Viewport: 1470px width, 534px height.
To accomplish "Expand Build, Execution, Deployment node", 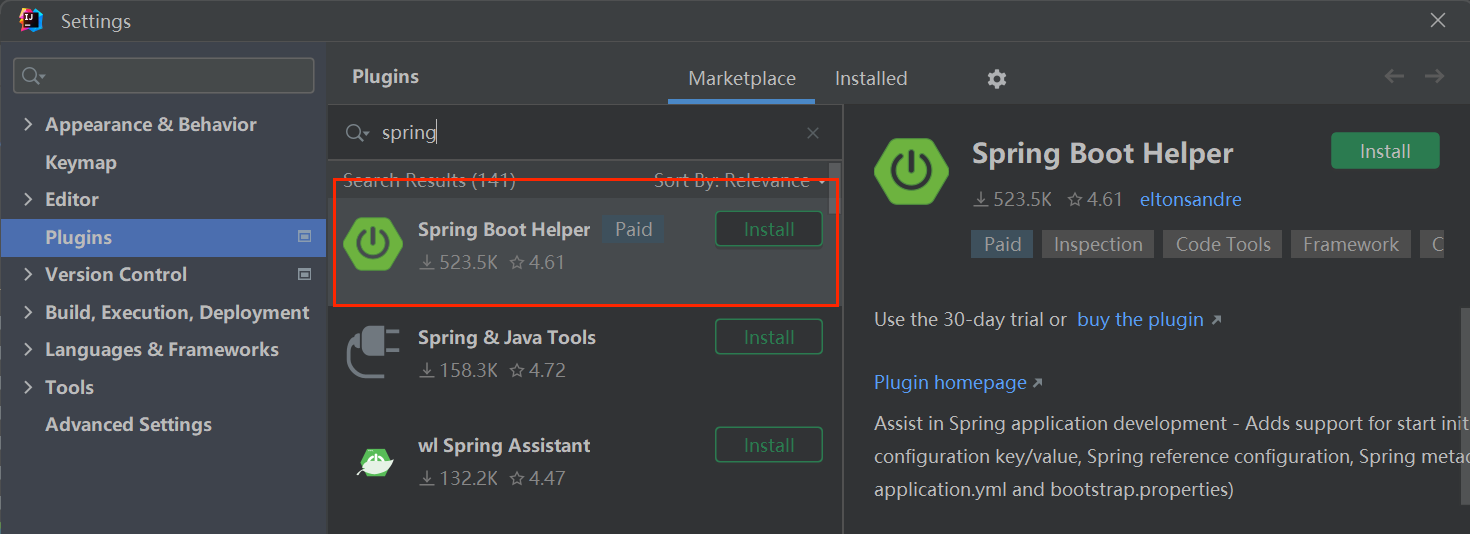I will point(28,313).
